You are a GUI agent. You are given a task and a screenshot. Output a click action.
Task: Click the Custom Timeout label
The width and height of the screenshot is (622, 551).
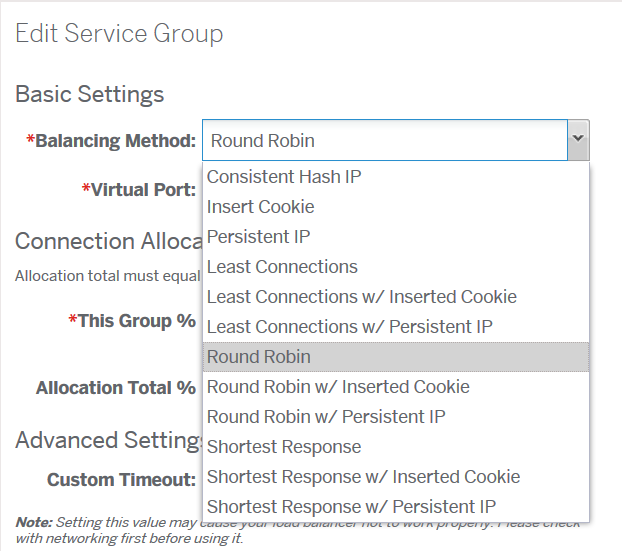121,480
